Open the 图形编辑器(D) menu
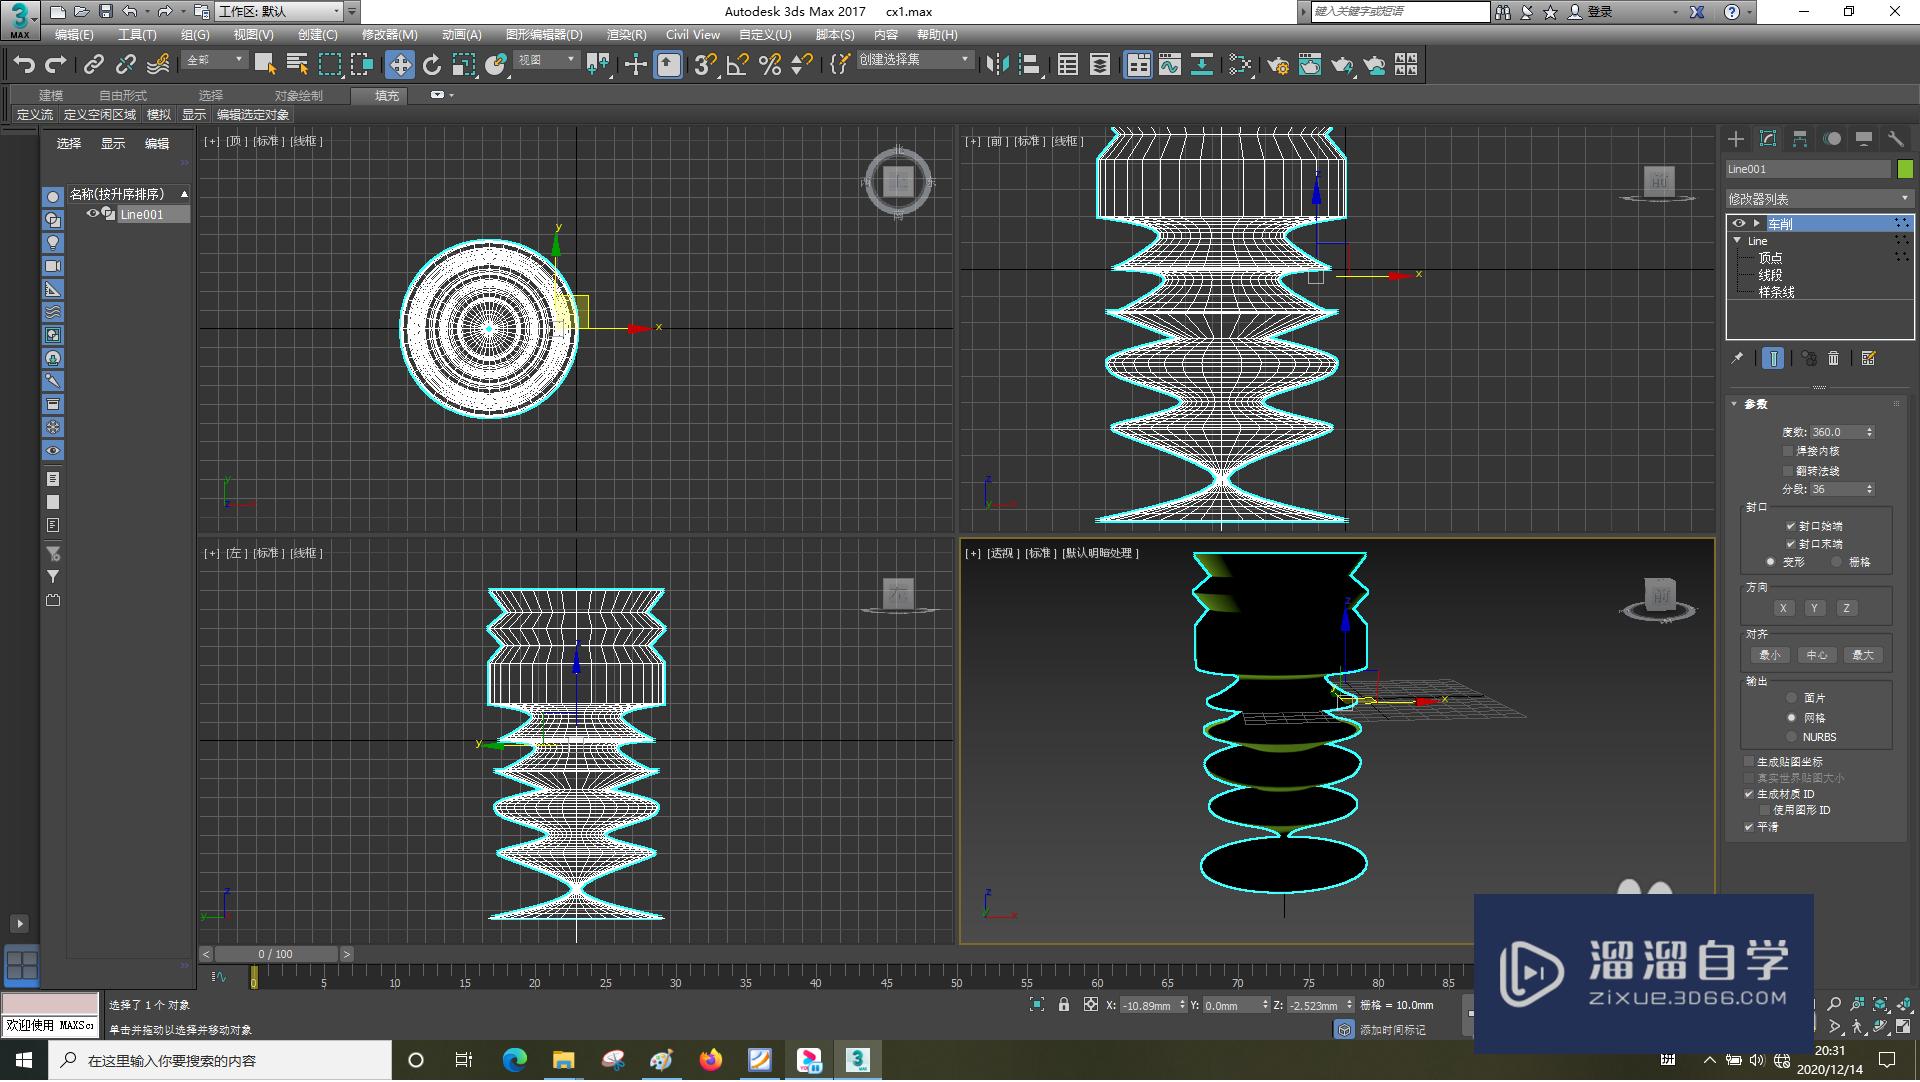1920x1082 pixels. [544, 35]
